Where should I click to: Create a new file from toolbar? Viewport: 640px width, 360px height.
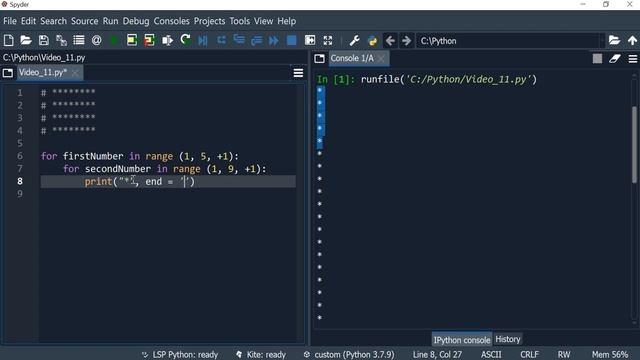point(9,40)
